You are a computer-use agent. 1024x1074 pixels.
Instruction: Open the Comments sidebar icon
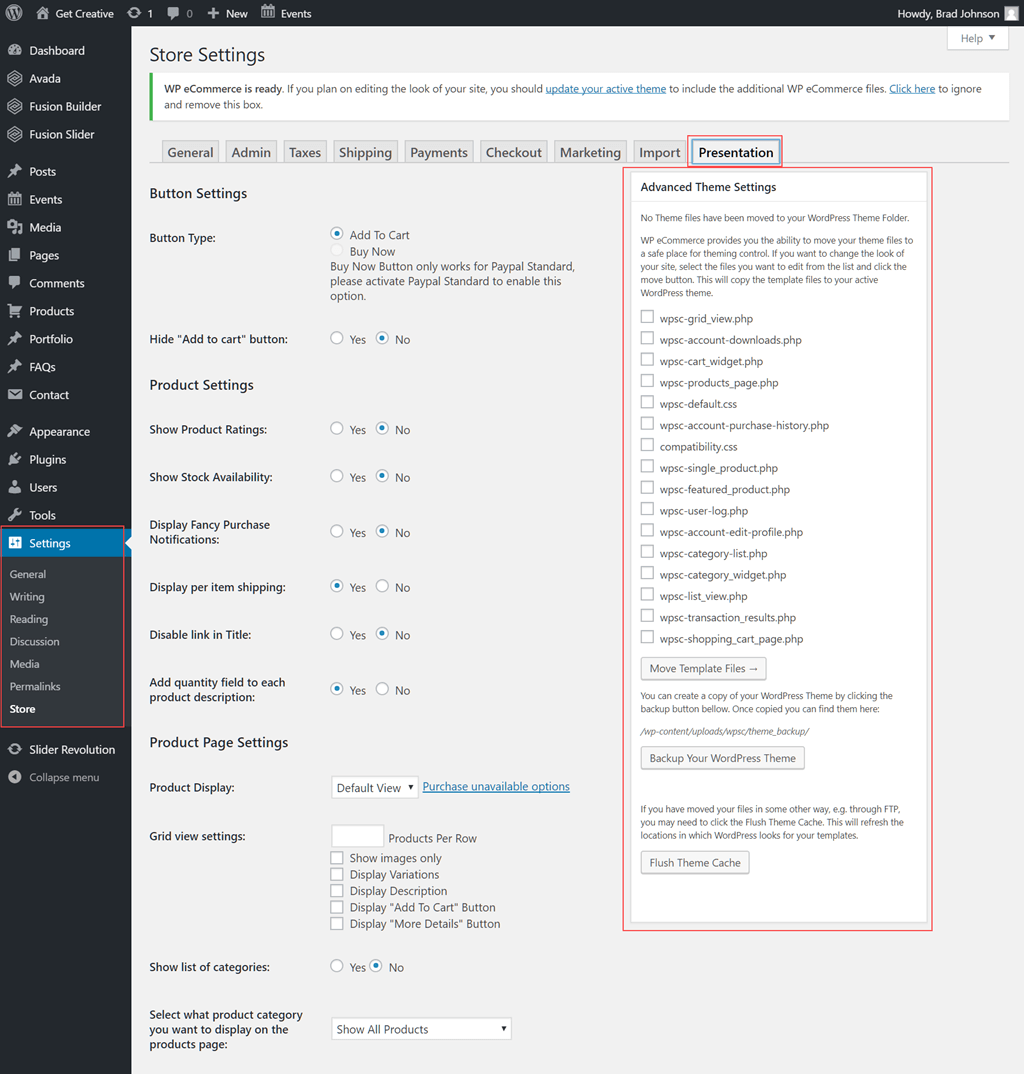tap(14, 282)
